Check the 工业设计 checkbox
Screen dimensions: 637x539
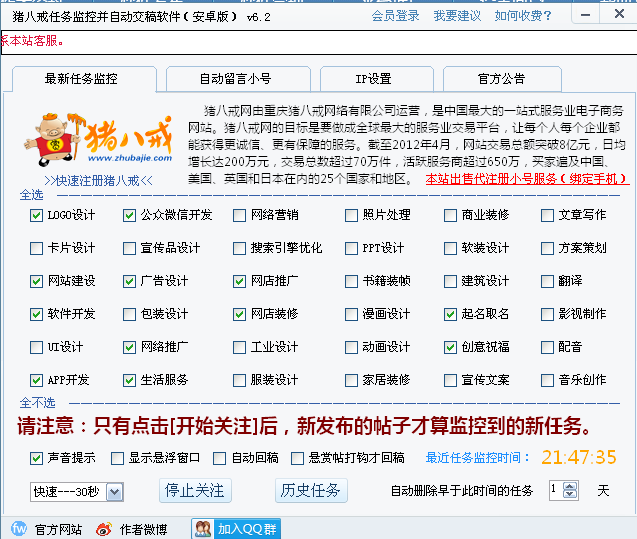pos(239,347)
